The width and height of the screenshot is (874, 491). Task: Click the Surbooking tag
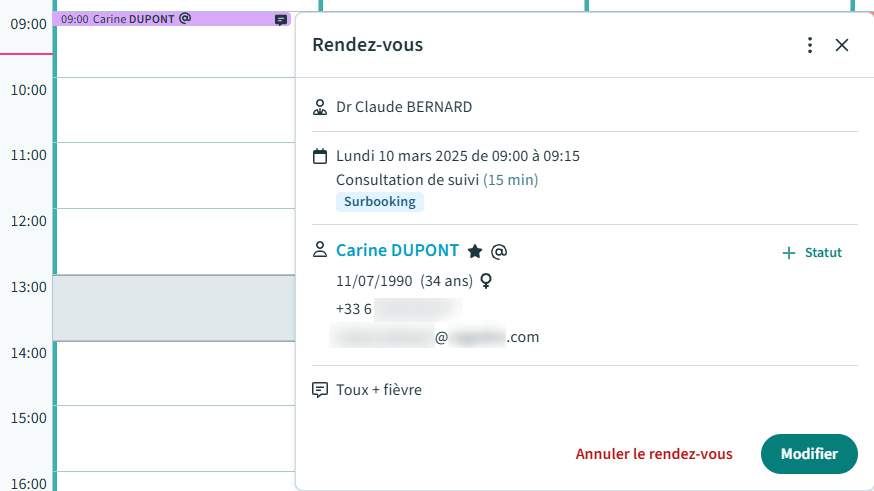click(380, 202)
